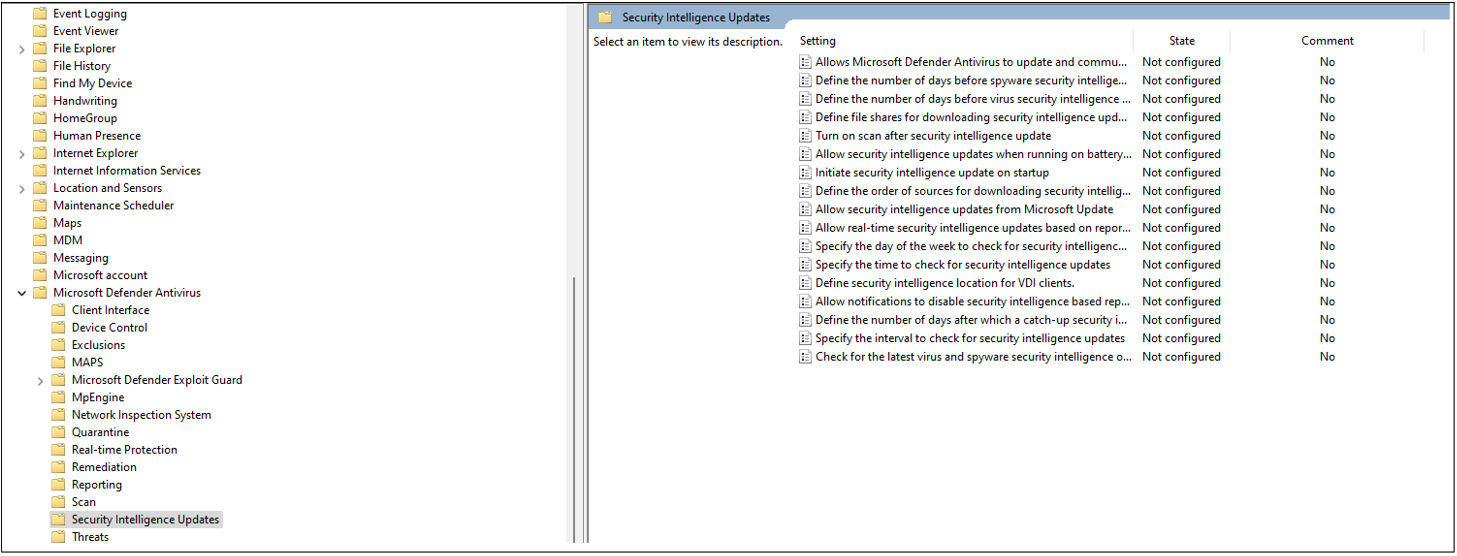Click the File History folder icon
The image size is (1457, 556).
click(x=40, y=66)
